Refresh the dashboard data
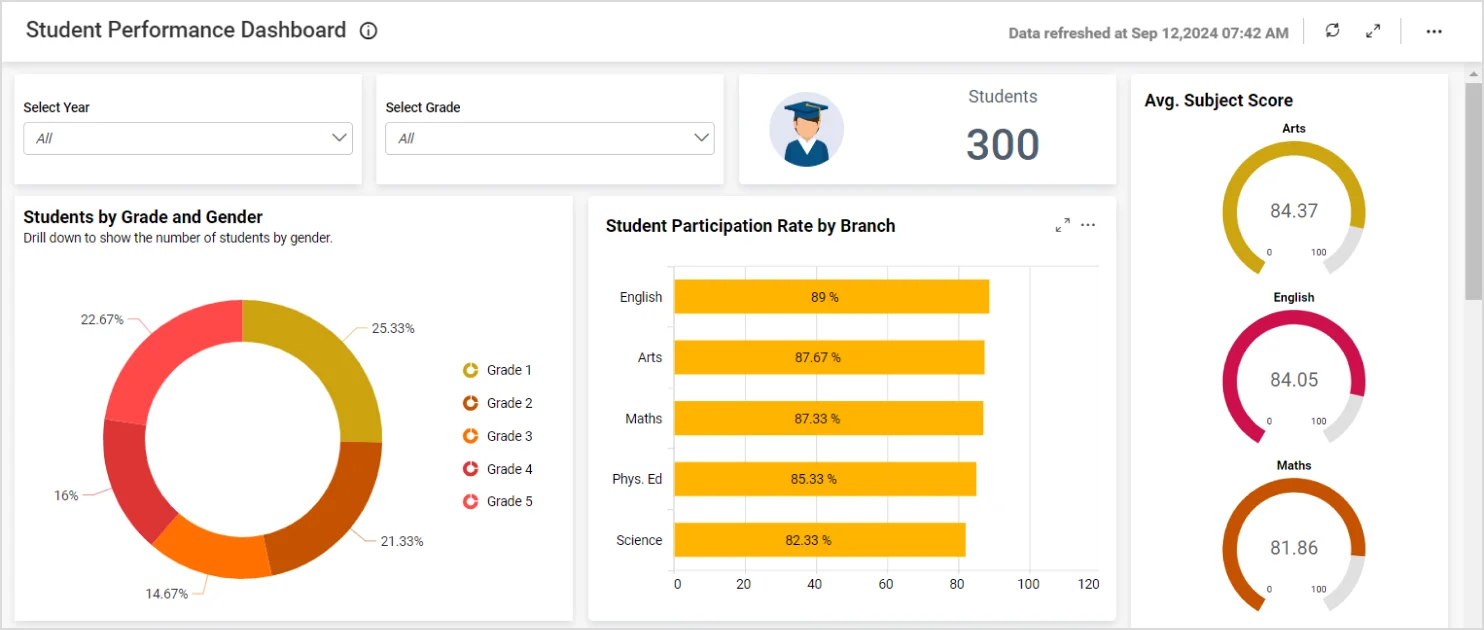Viewport: 1484px width, 630px height. [1332, 31]
